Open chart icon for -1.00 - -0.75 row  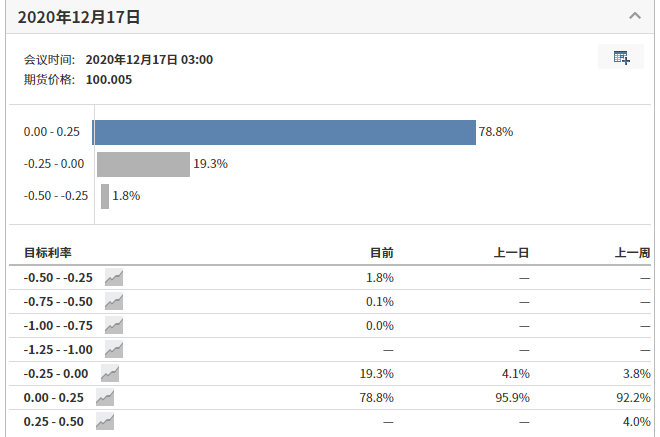[114, 326]
